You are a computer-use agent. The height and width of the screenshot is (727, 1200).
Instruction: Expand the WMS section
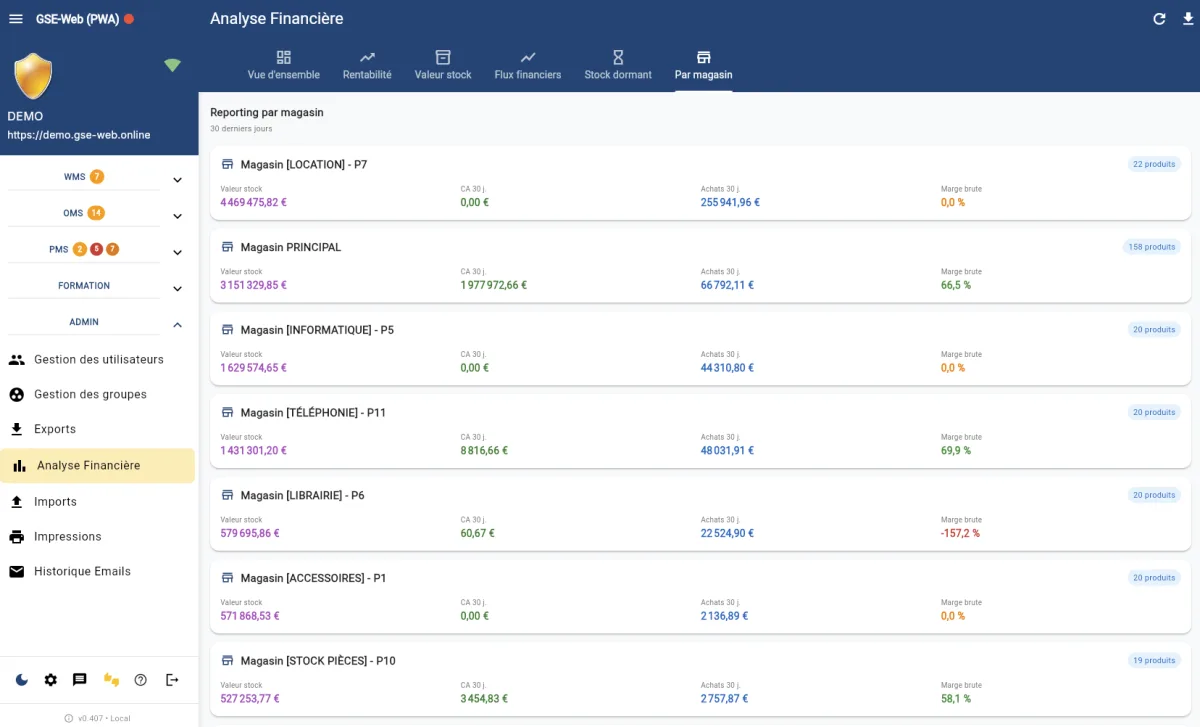(177, 180)
